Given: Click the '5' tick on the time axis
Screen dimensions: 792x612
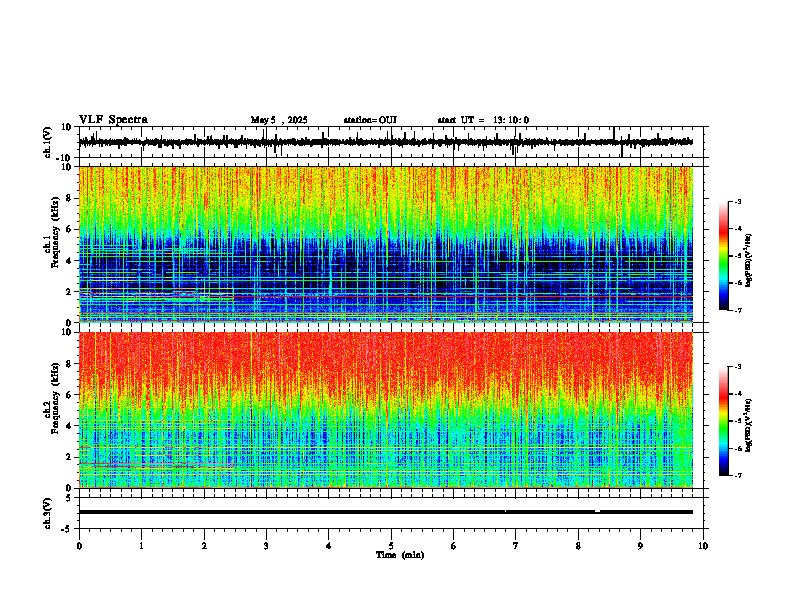Looking at the screenshot, I should tap(391, 546).
